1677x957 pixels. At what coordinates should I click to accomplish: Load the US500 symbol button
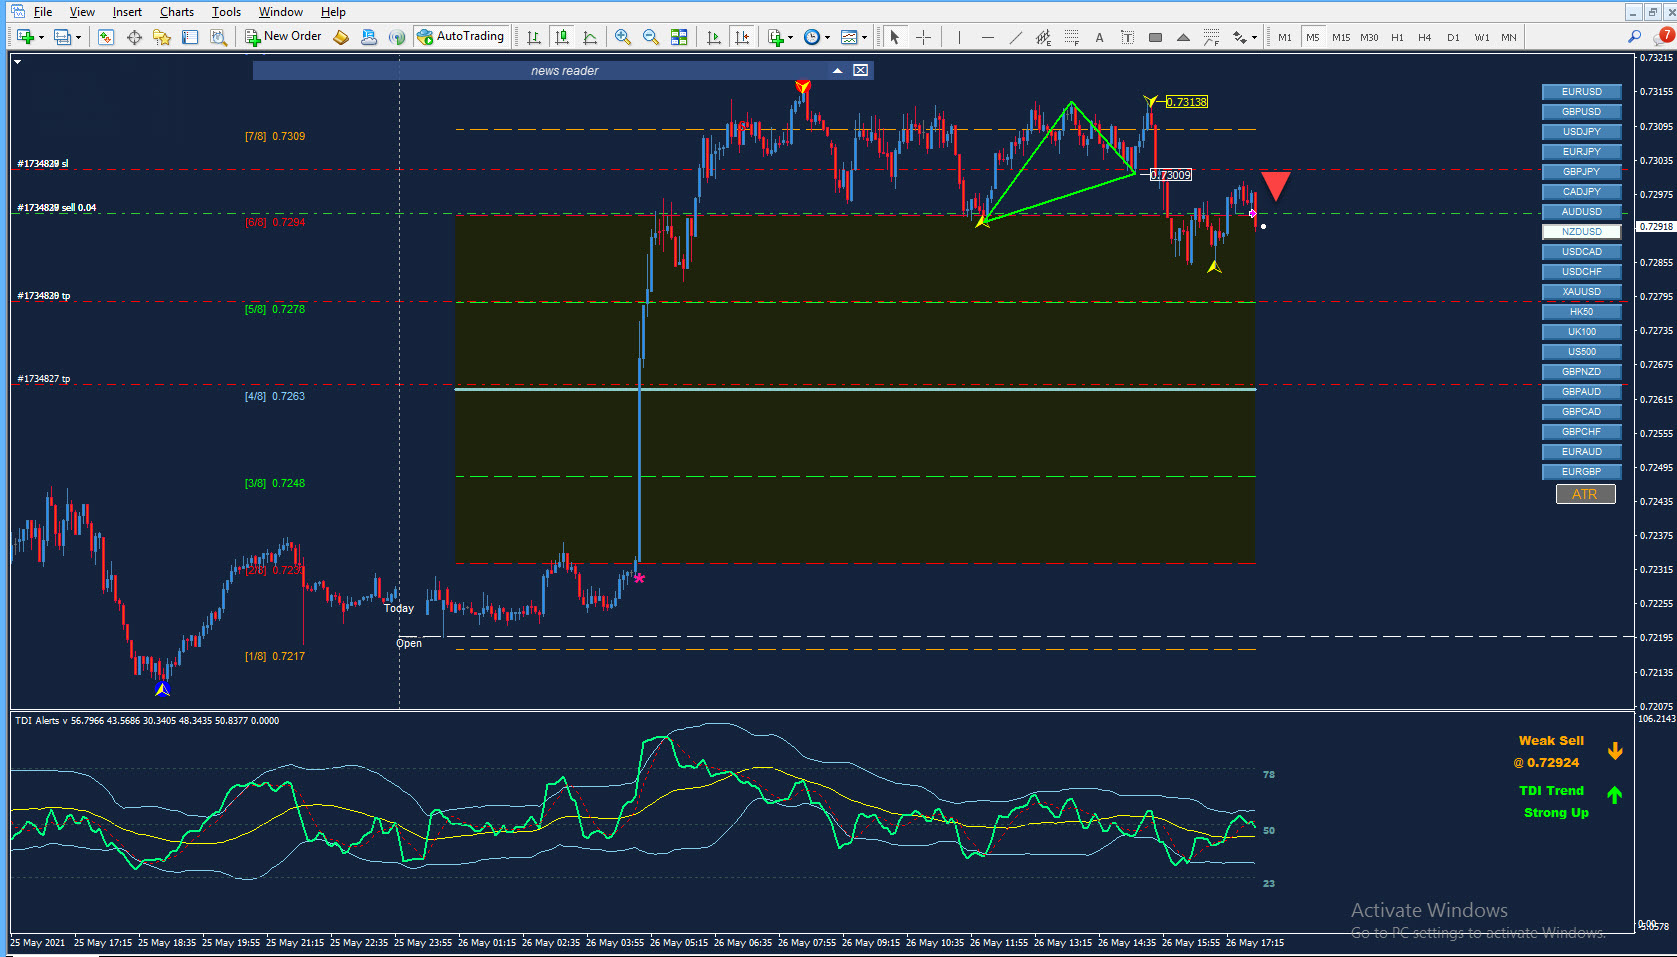(x=1581, y=352)
